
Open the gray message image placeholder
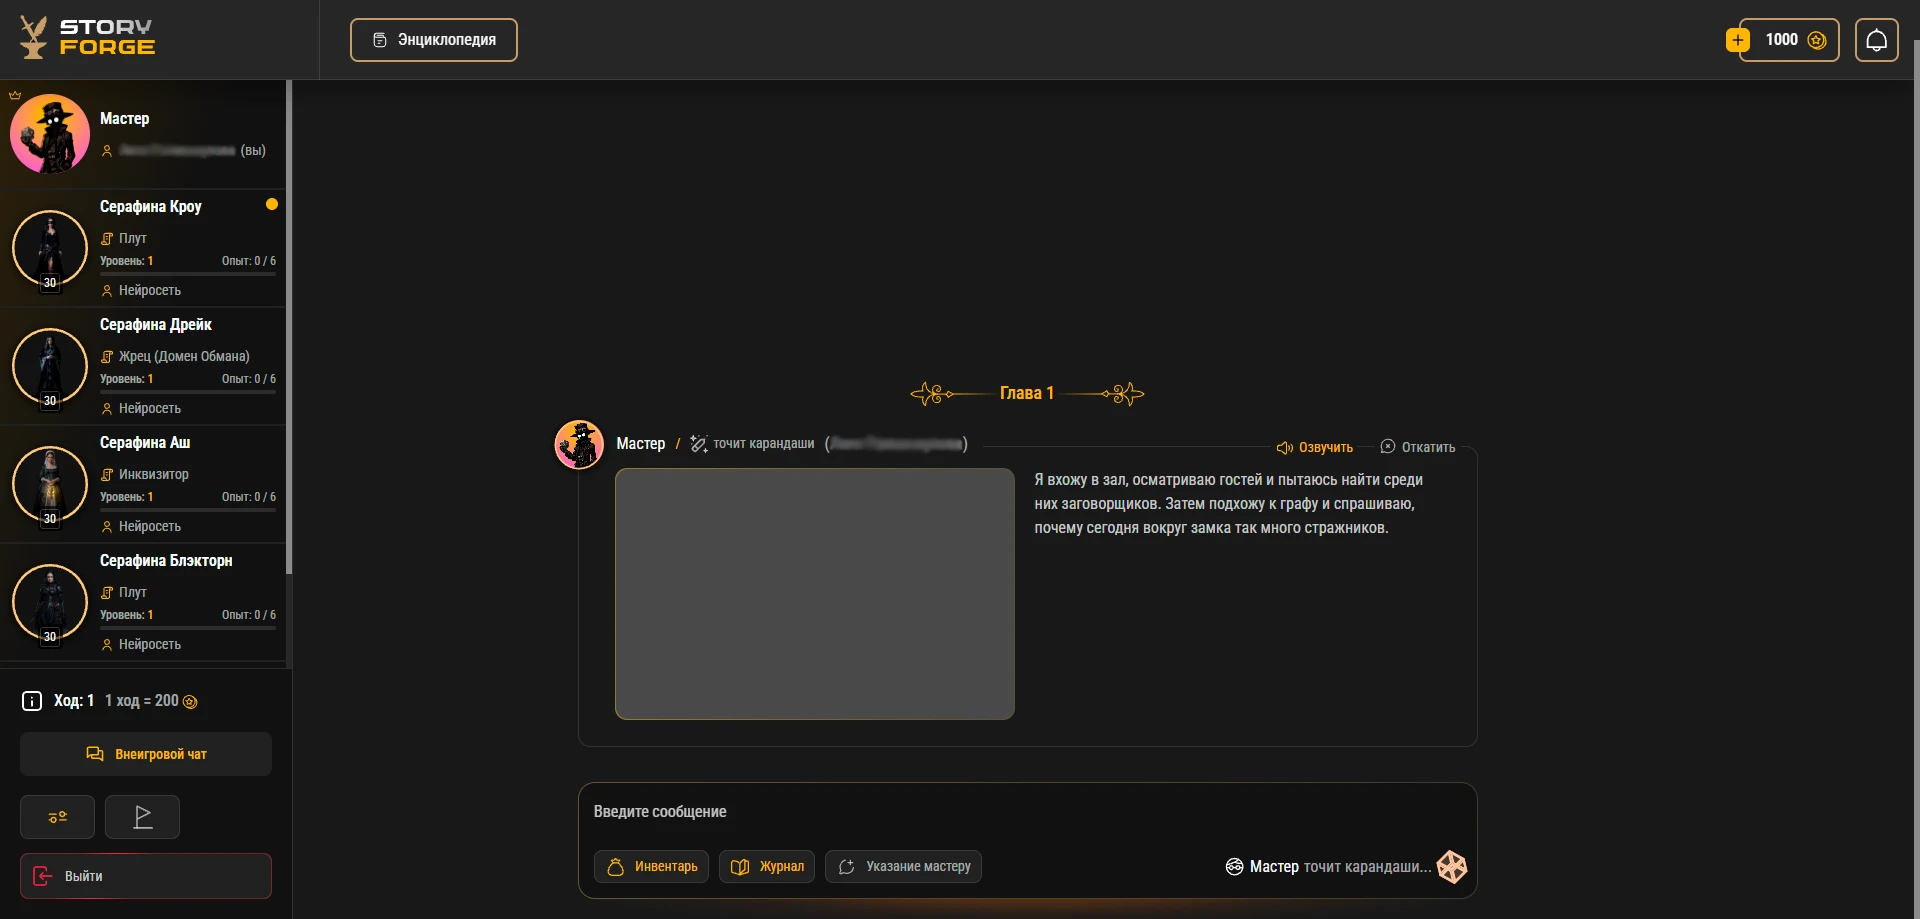(815, 594)
